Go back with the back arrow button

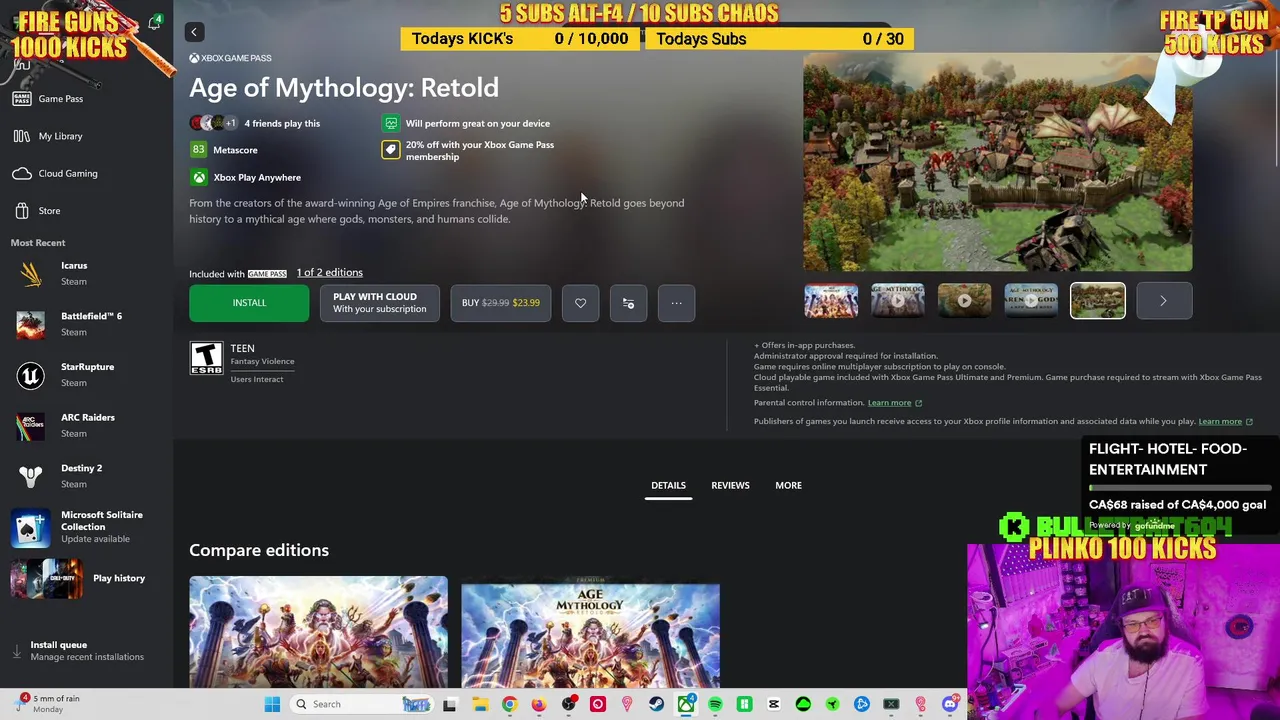coord(195,32)
